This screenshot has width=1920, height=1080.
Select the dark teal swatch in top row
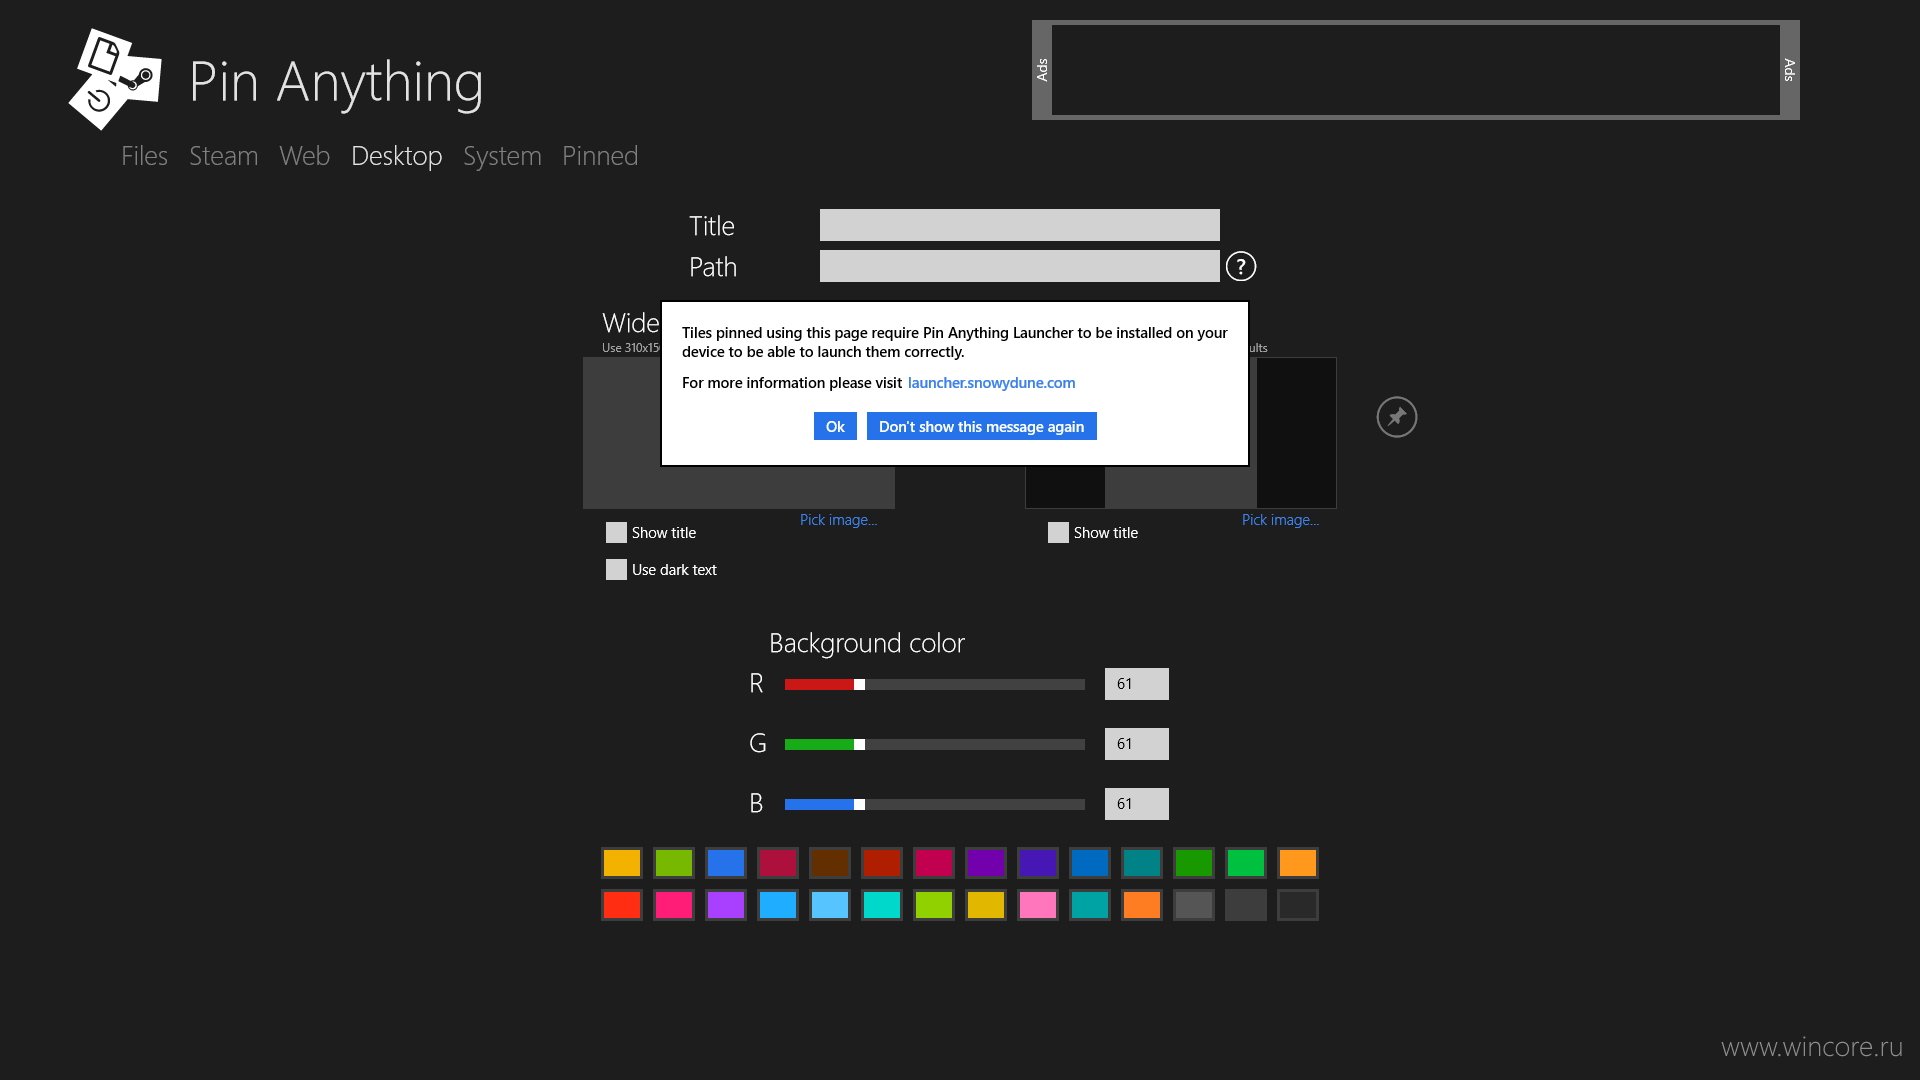1142,863
